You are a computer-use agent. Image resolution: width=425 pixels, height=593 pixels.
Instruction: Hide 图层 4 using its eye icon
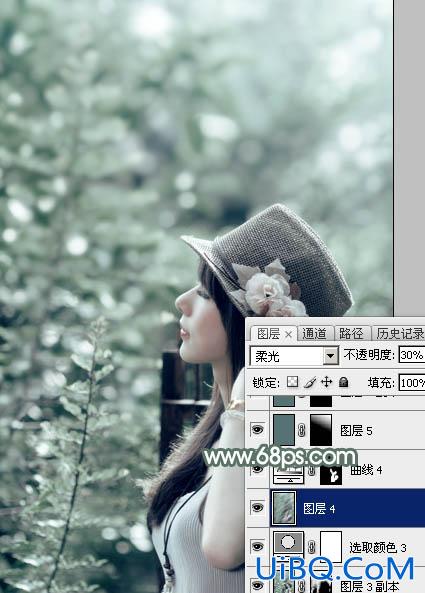(257, 508)
